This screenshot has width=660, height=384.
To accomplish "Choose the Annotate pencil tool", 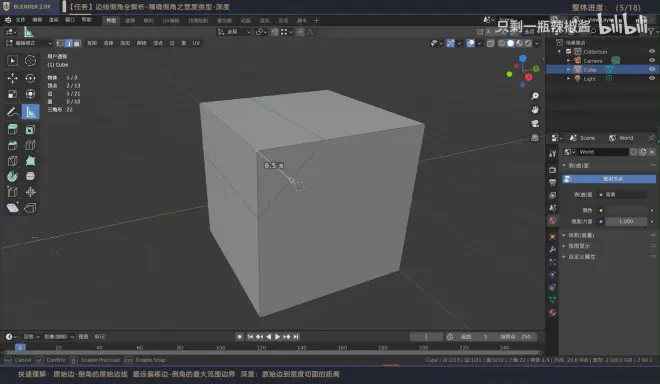I will (x=13, y=112).
